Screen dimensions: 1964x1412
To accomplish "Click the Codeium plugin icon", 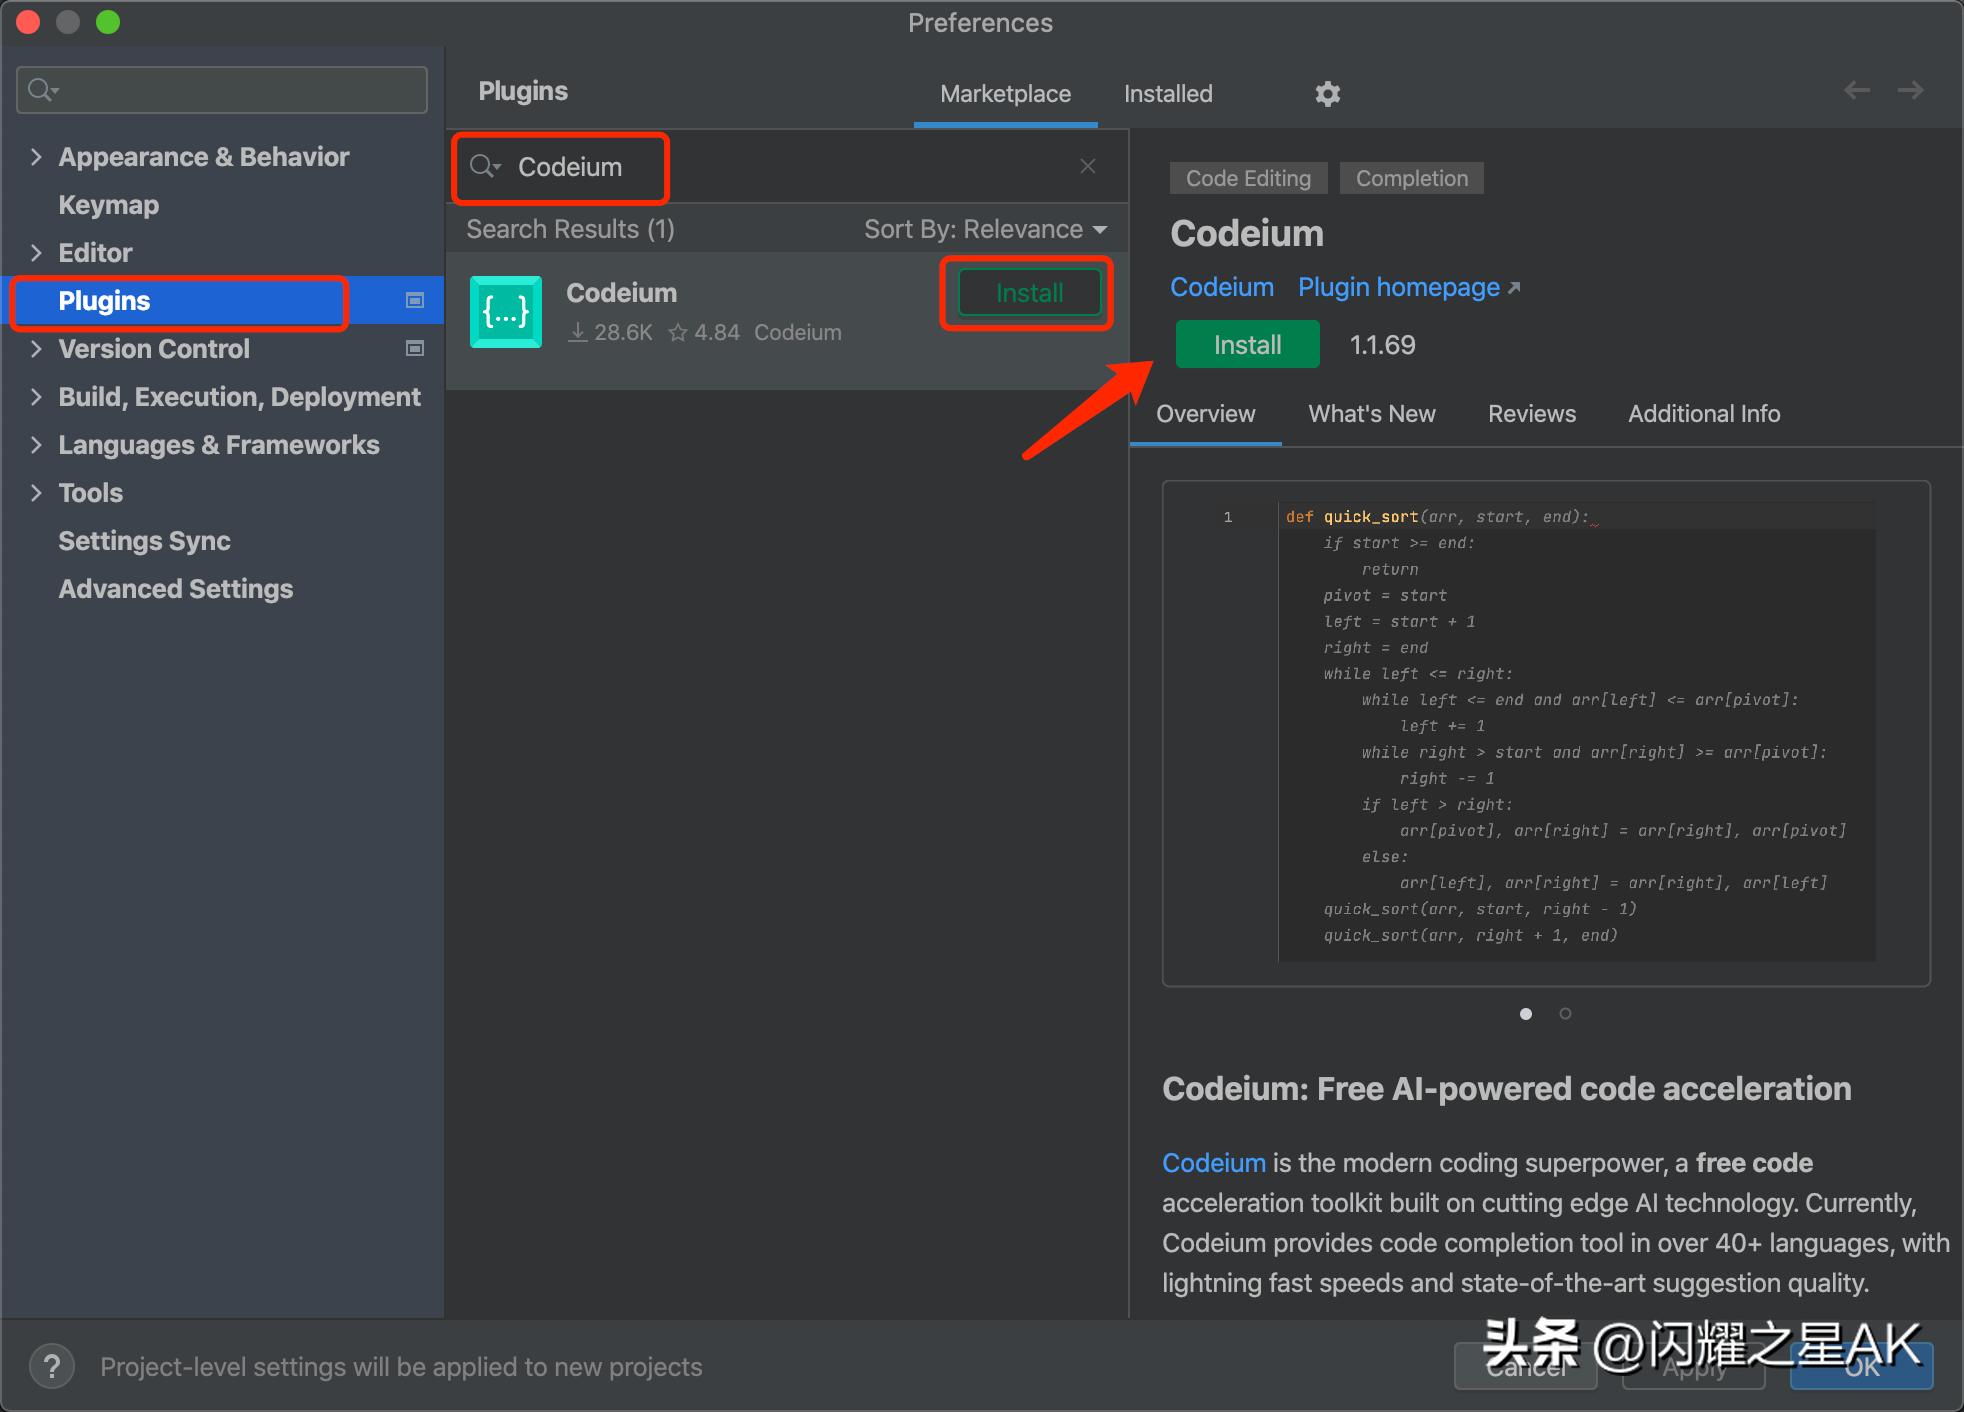I will click(505, 311).
